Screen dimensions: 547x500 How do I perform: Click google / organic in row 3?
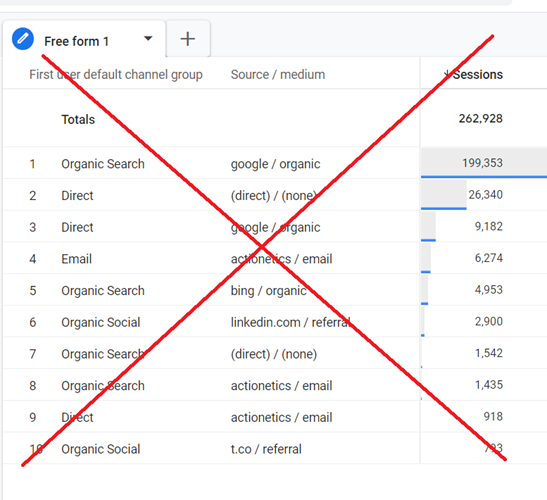tap(275, 227)
